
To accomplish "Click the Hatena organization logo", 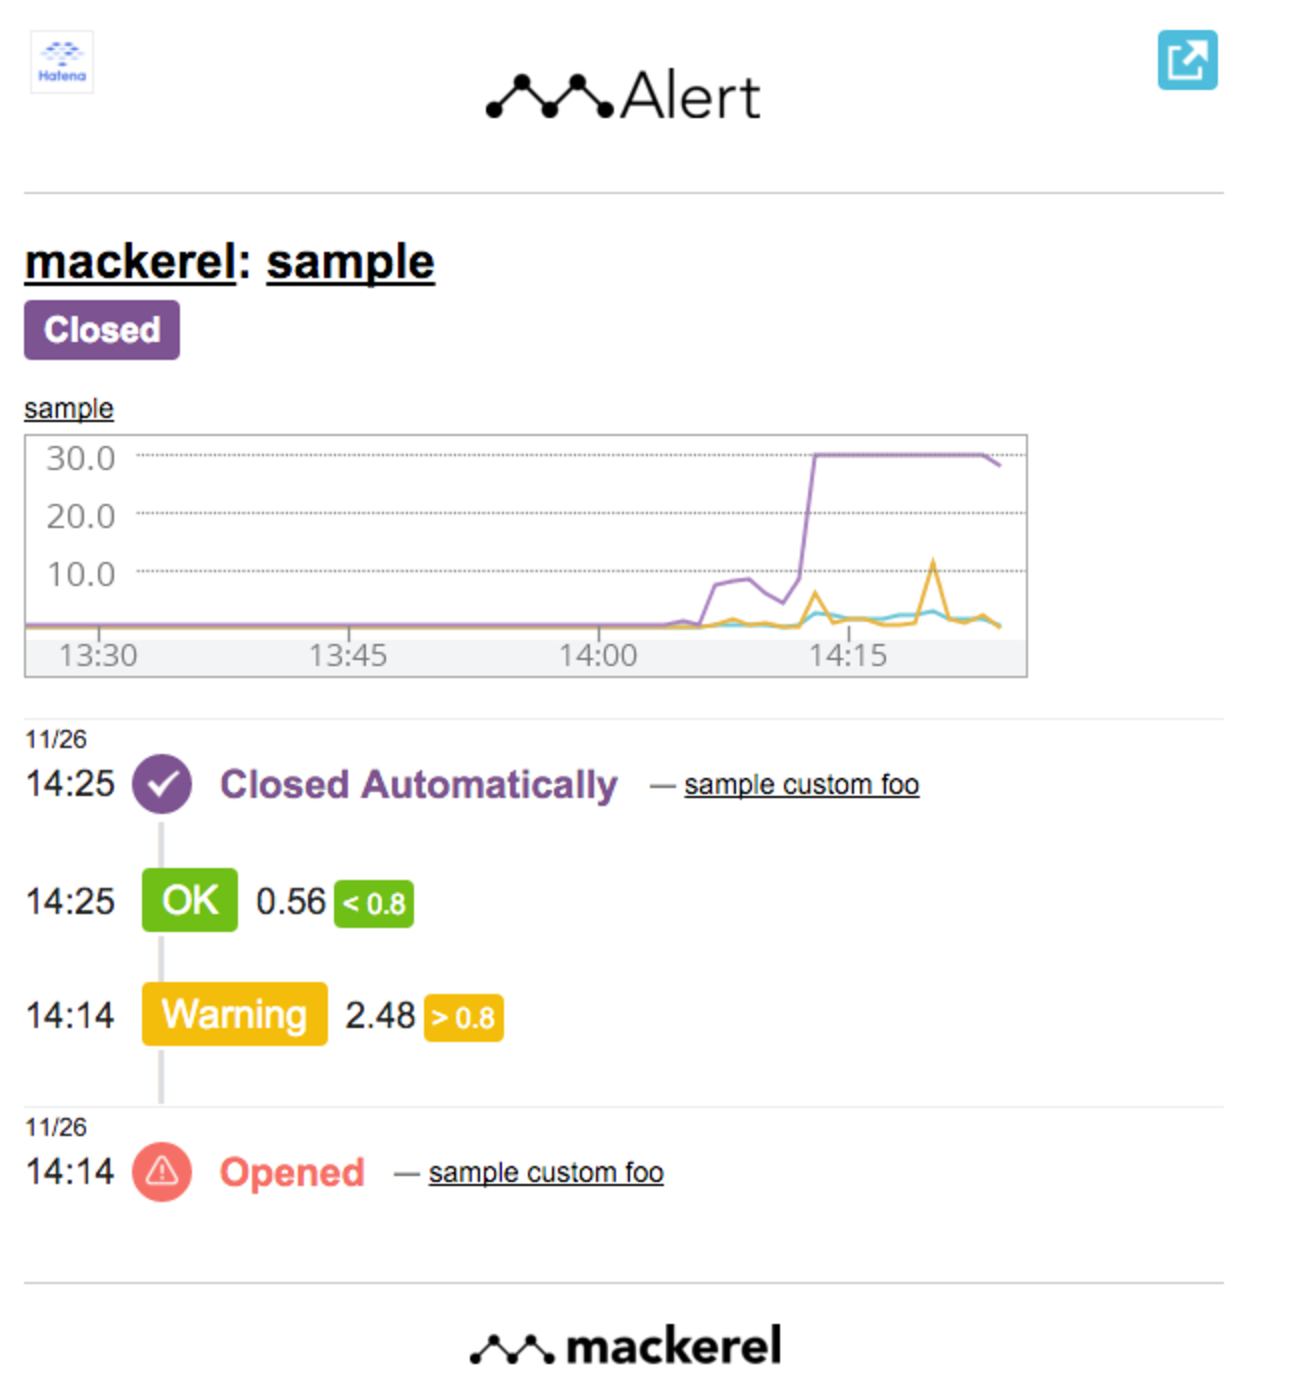I will (x=62, y=62).
